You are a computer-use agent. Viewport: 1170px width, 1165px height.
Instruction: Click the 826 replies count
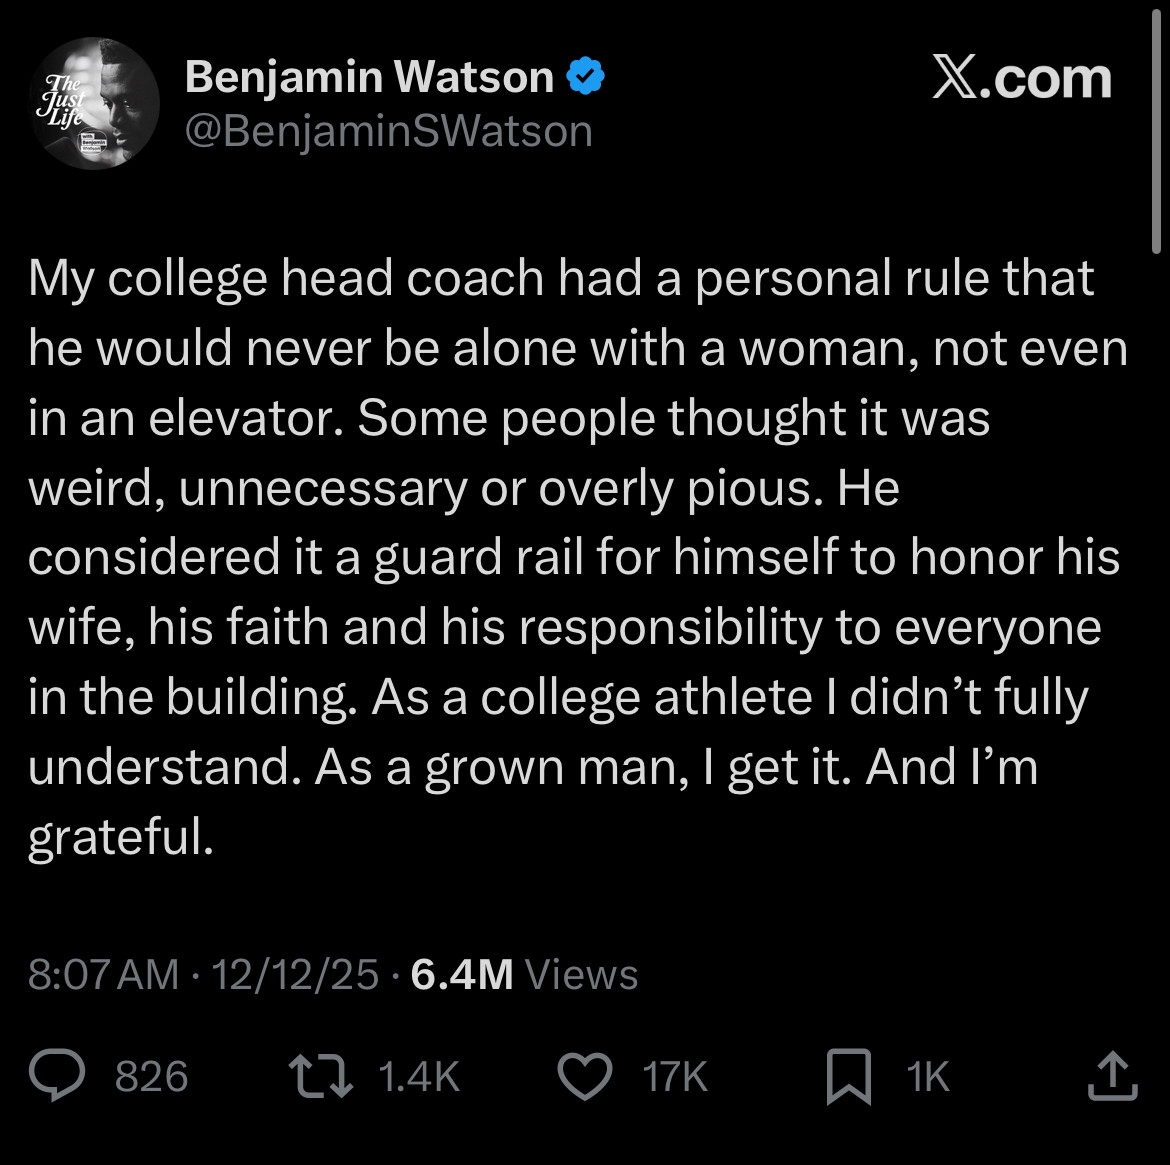tap(152, 1077)
